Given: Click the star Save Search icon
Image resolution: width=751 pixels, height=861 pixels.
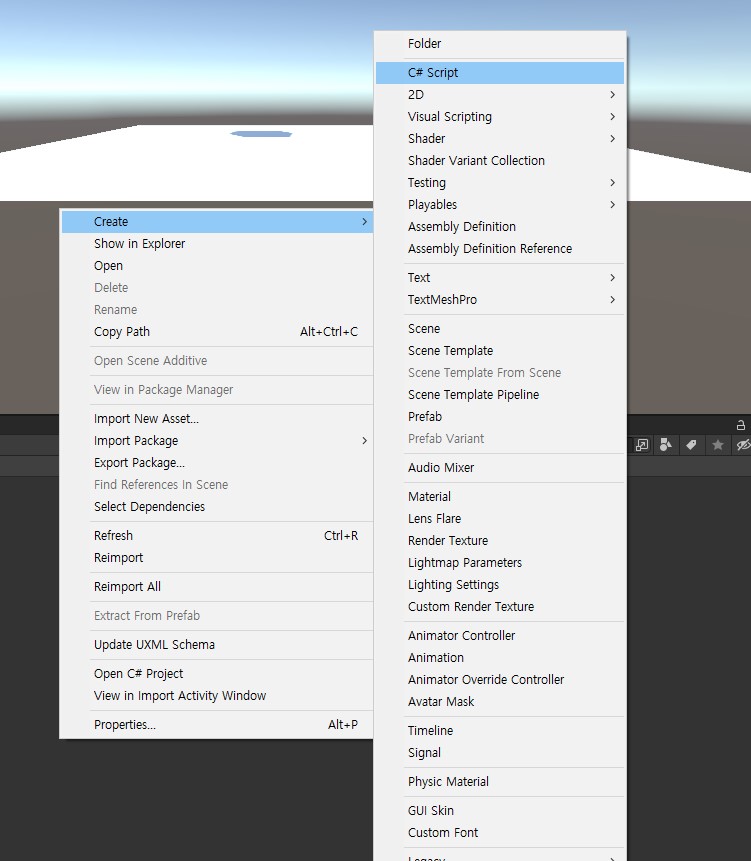Looking at the screenshot, I should [718, 445].
